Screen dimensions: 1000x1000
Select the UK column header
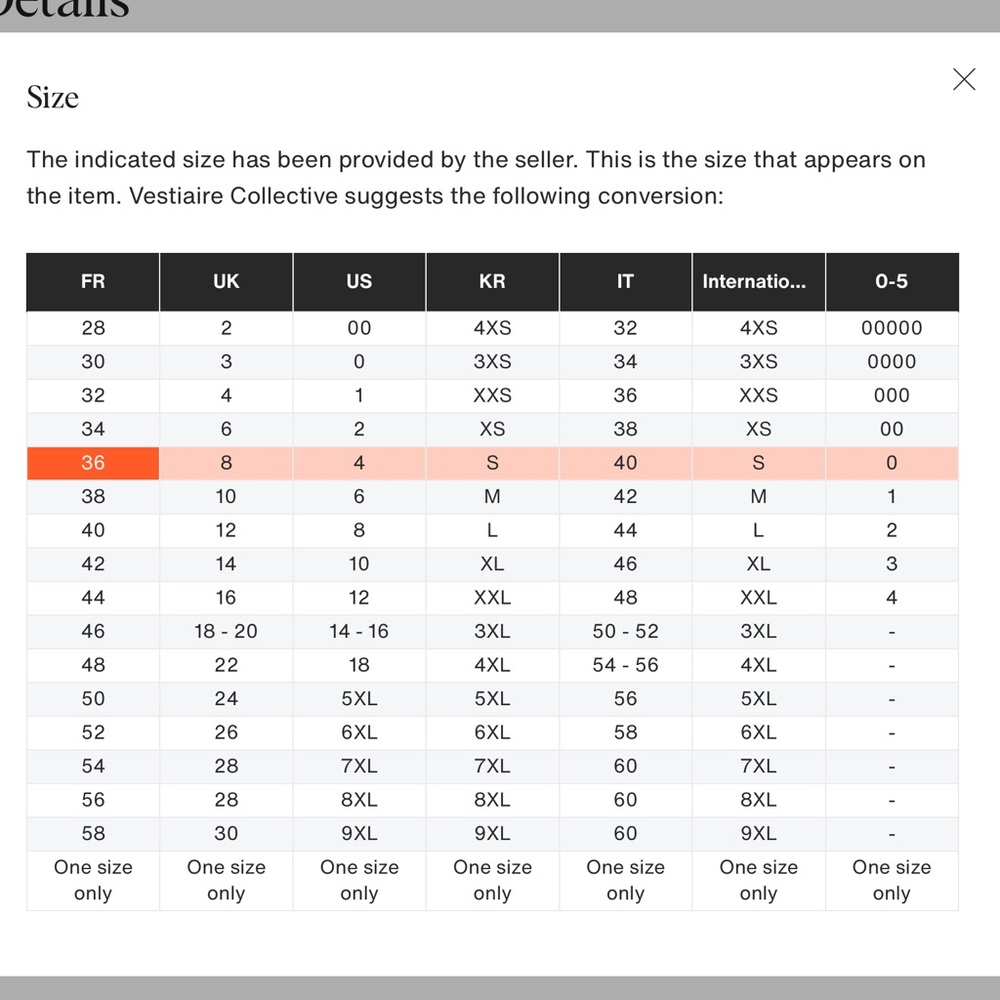226,281
